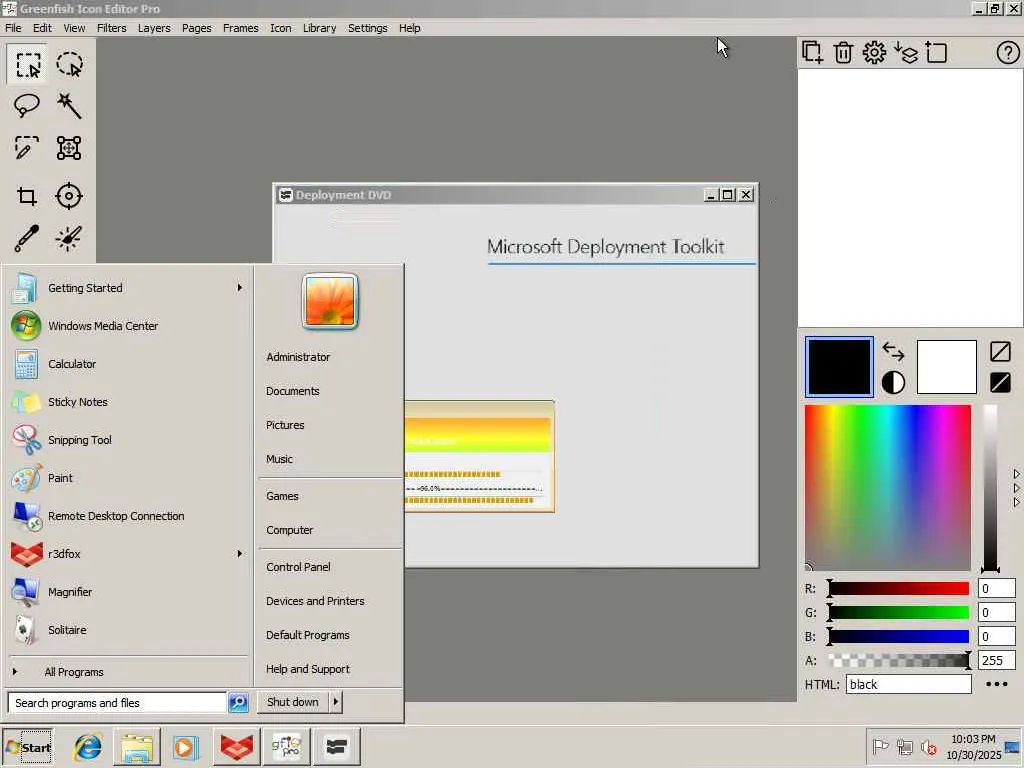Viewport: 1024px width, 768px height.
Task: Reset to default black and white colors
Action: [893, 383]
